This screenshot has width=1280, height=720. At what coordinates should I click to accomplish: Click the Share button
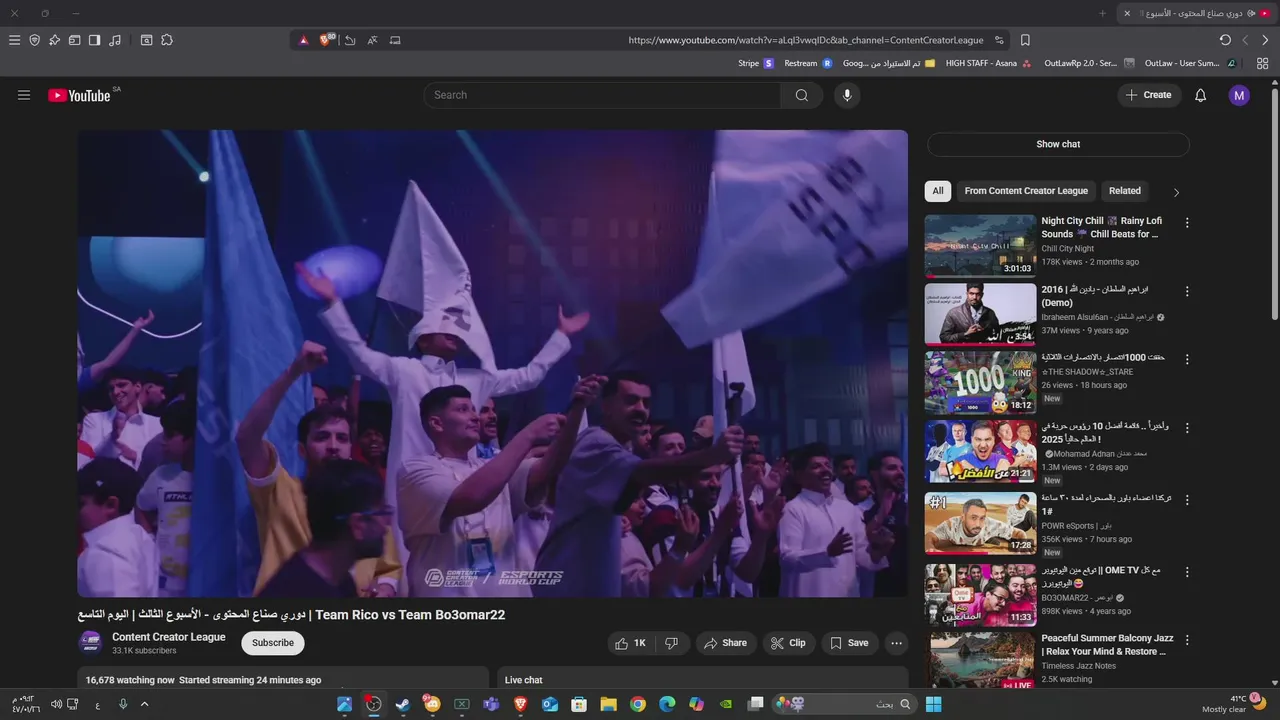[725, 643]
